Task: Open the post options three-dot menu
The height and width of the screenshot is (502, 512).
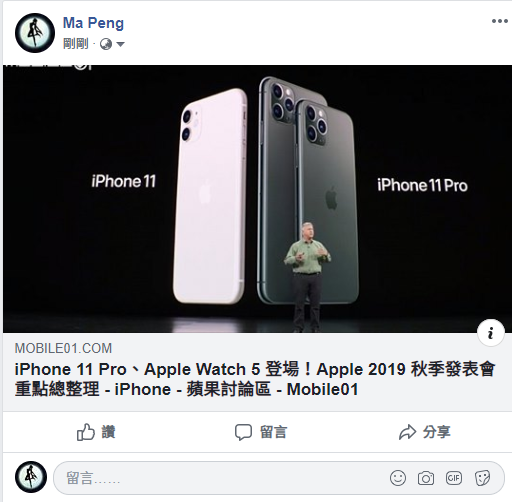Action: click(x=499, y=21)
